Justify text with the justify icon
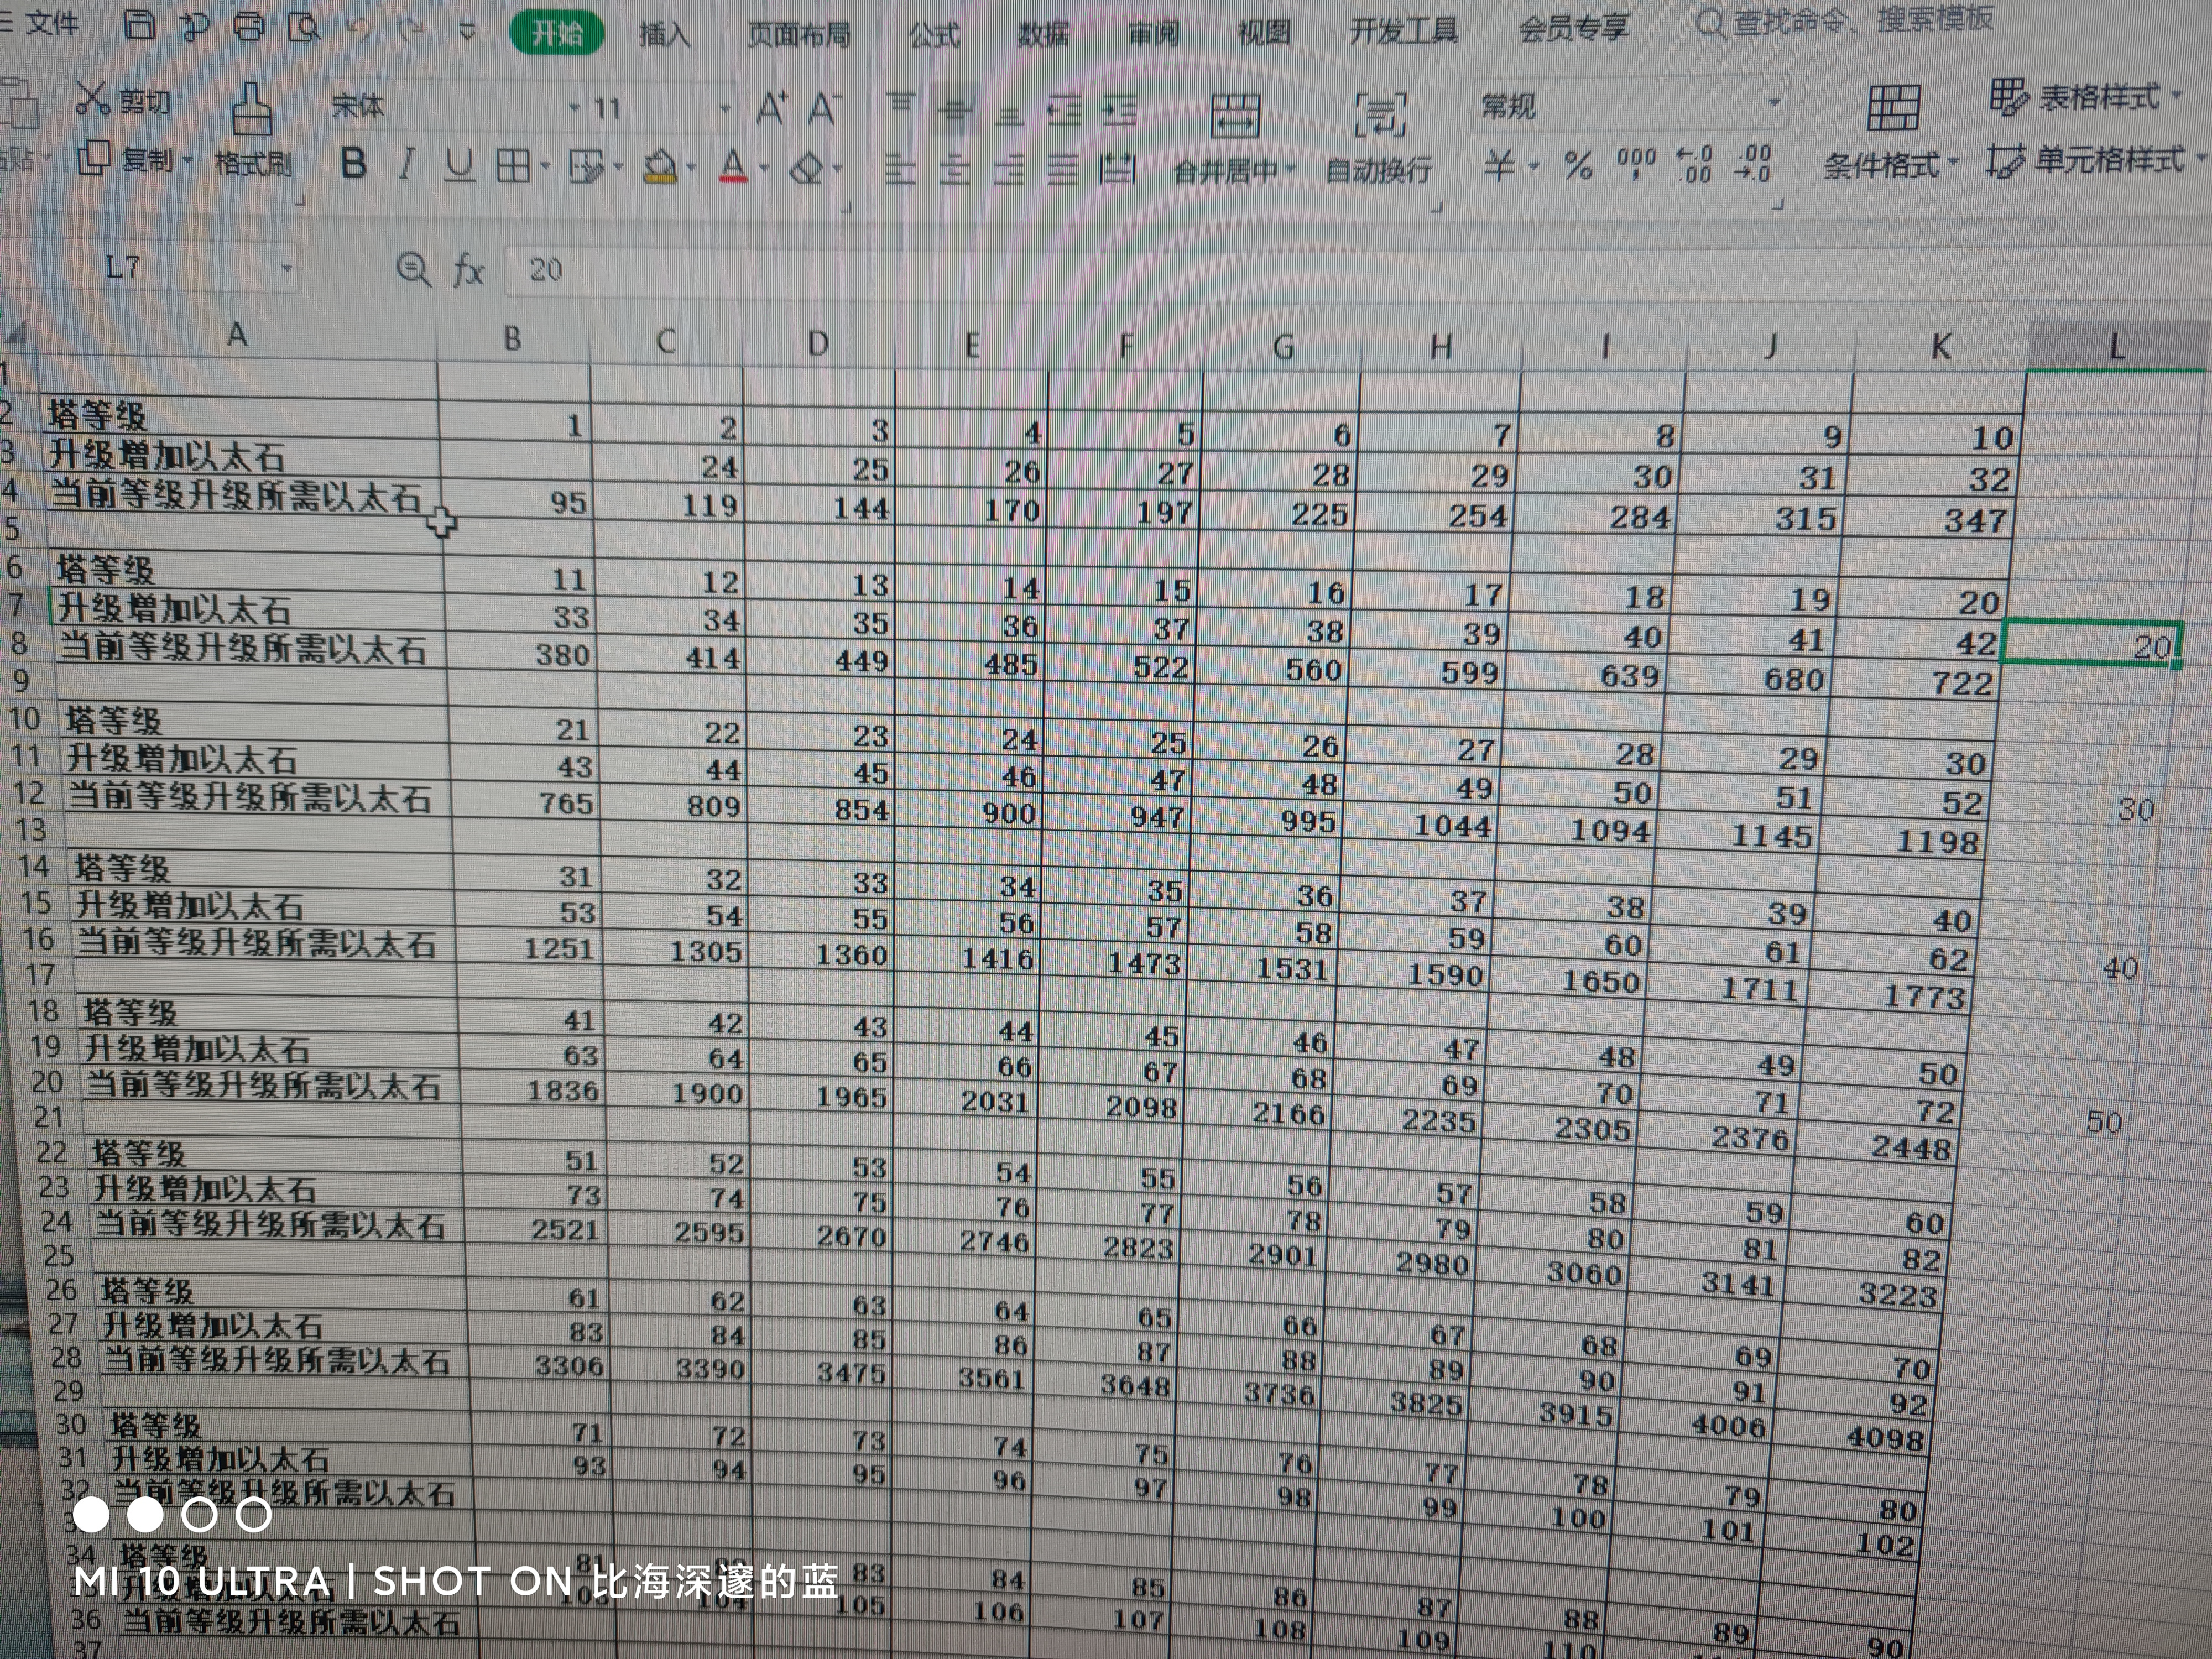This screenshot has width=2212, height=1659. point(1063,170)
